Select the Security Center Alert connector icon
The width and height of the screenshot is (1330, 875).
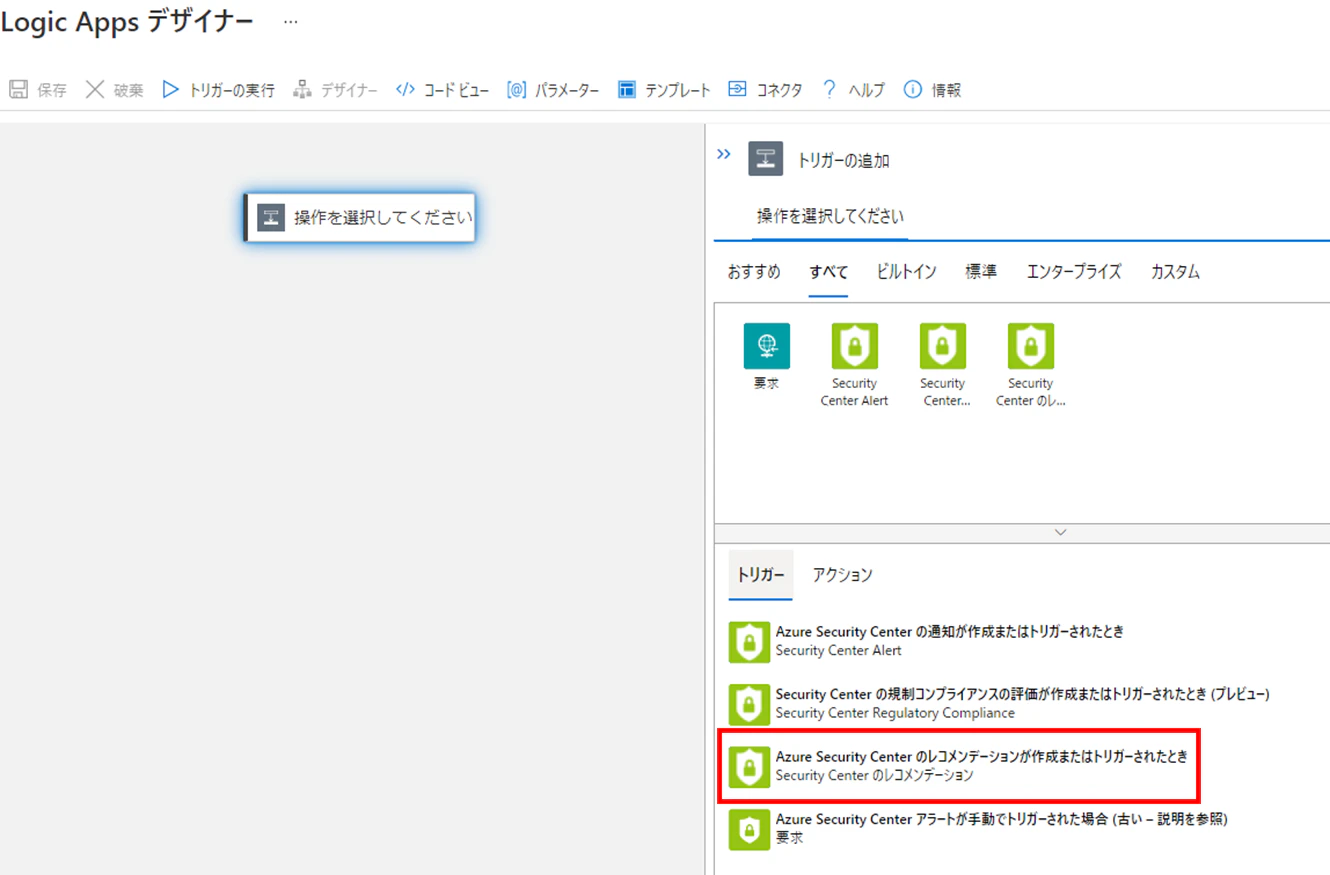coord(855,346)
